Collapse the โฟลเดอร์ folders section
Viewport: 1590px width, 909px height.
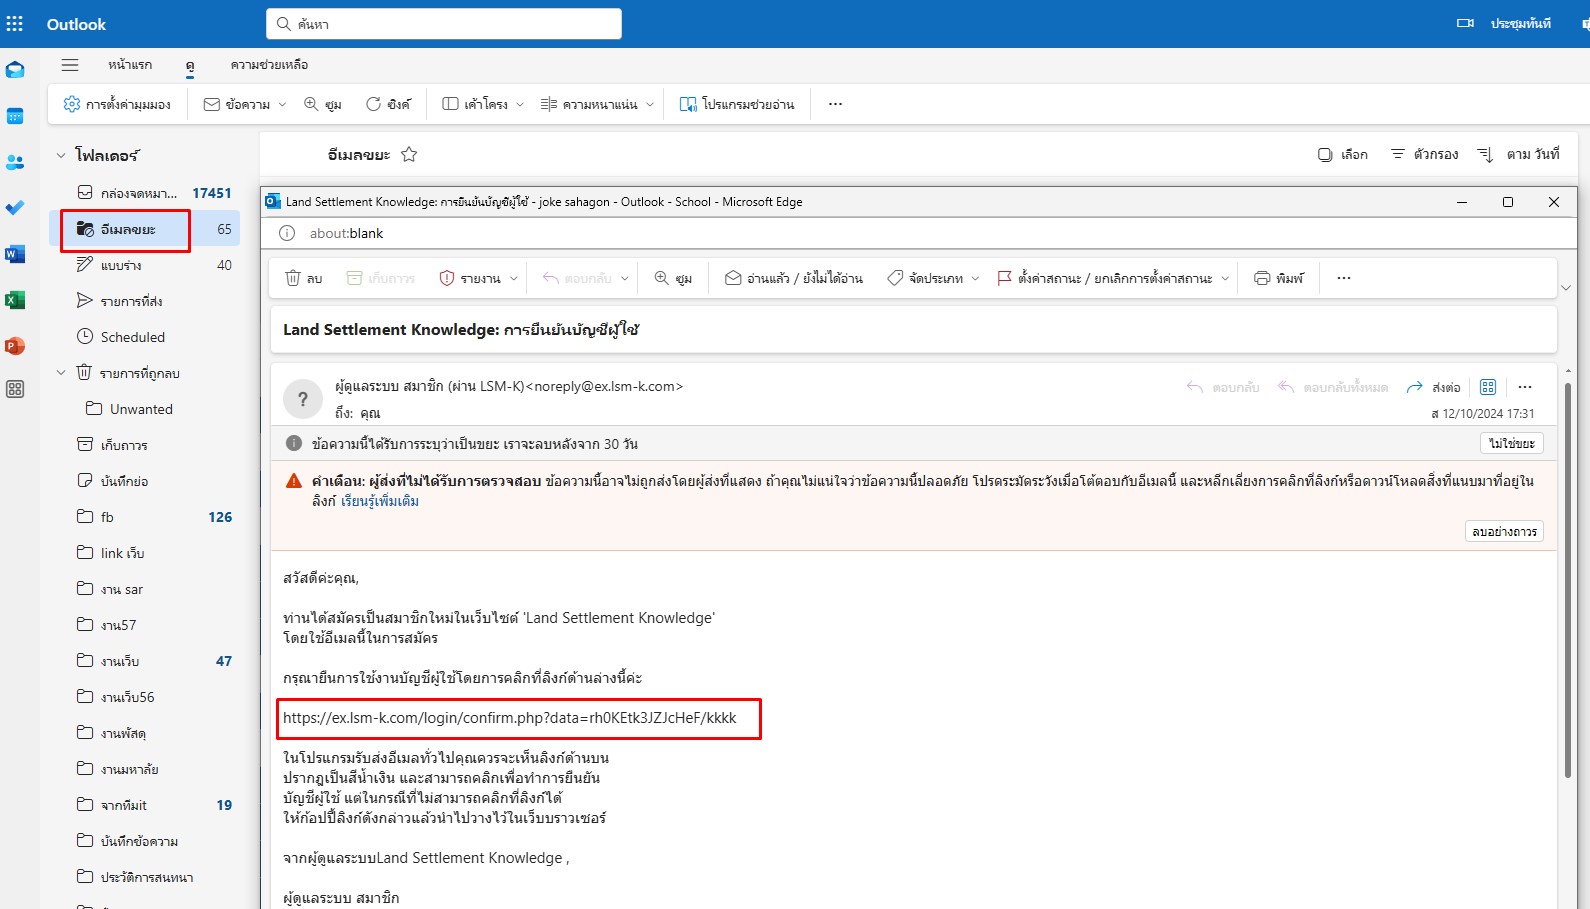pyautogui.click(x=61, y=155)
